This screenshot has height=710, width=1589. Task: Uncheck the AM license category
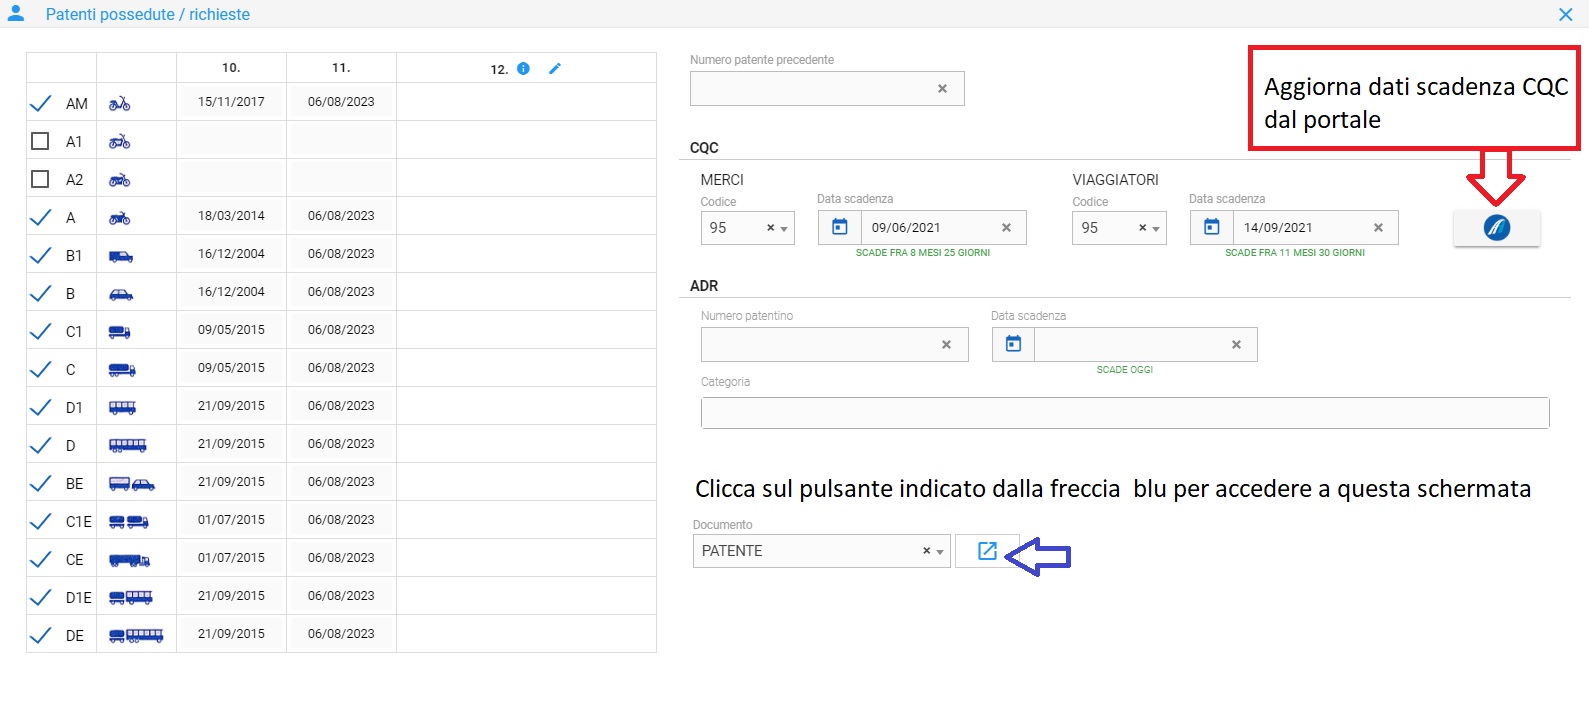pyautogui.click(x=40, y=104)
